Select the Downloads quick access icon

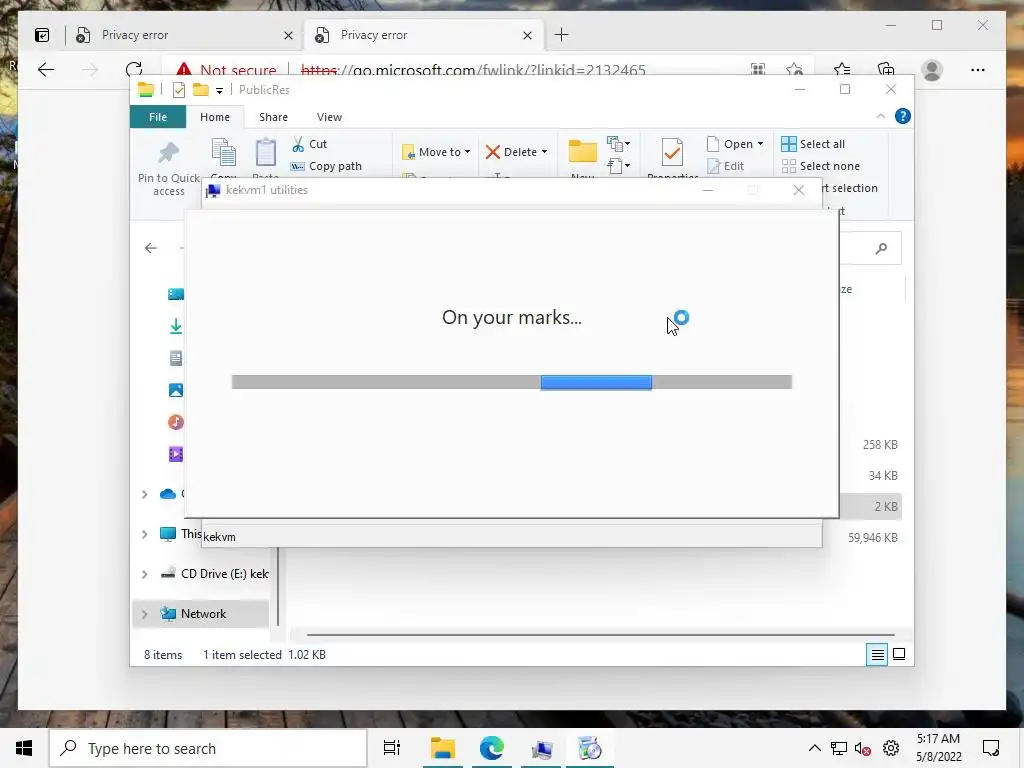point(176,326)
